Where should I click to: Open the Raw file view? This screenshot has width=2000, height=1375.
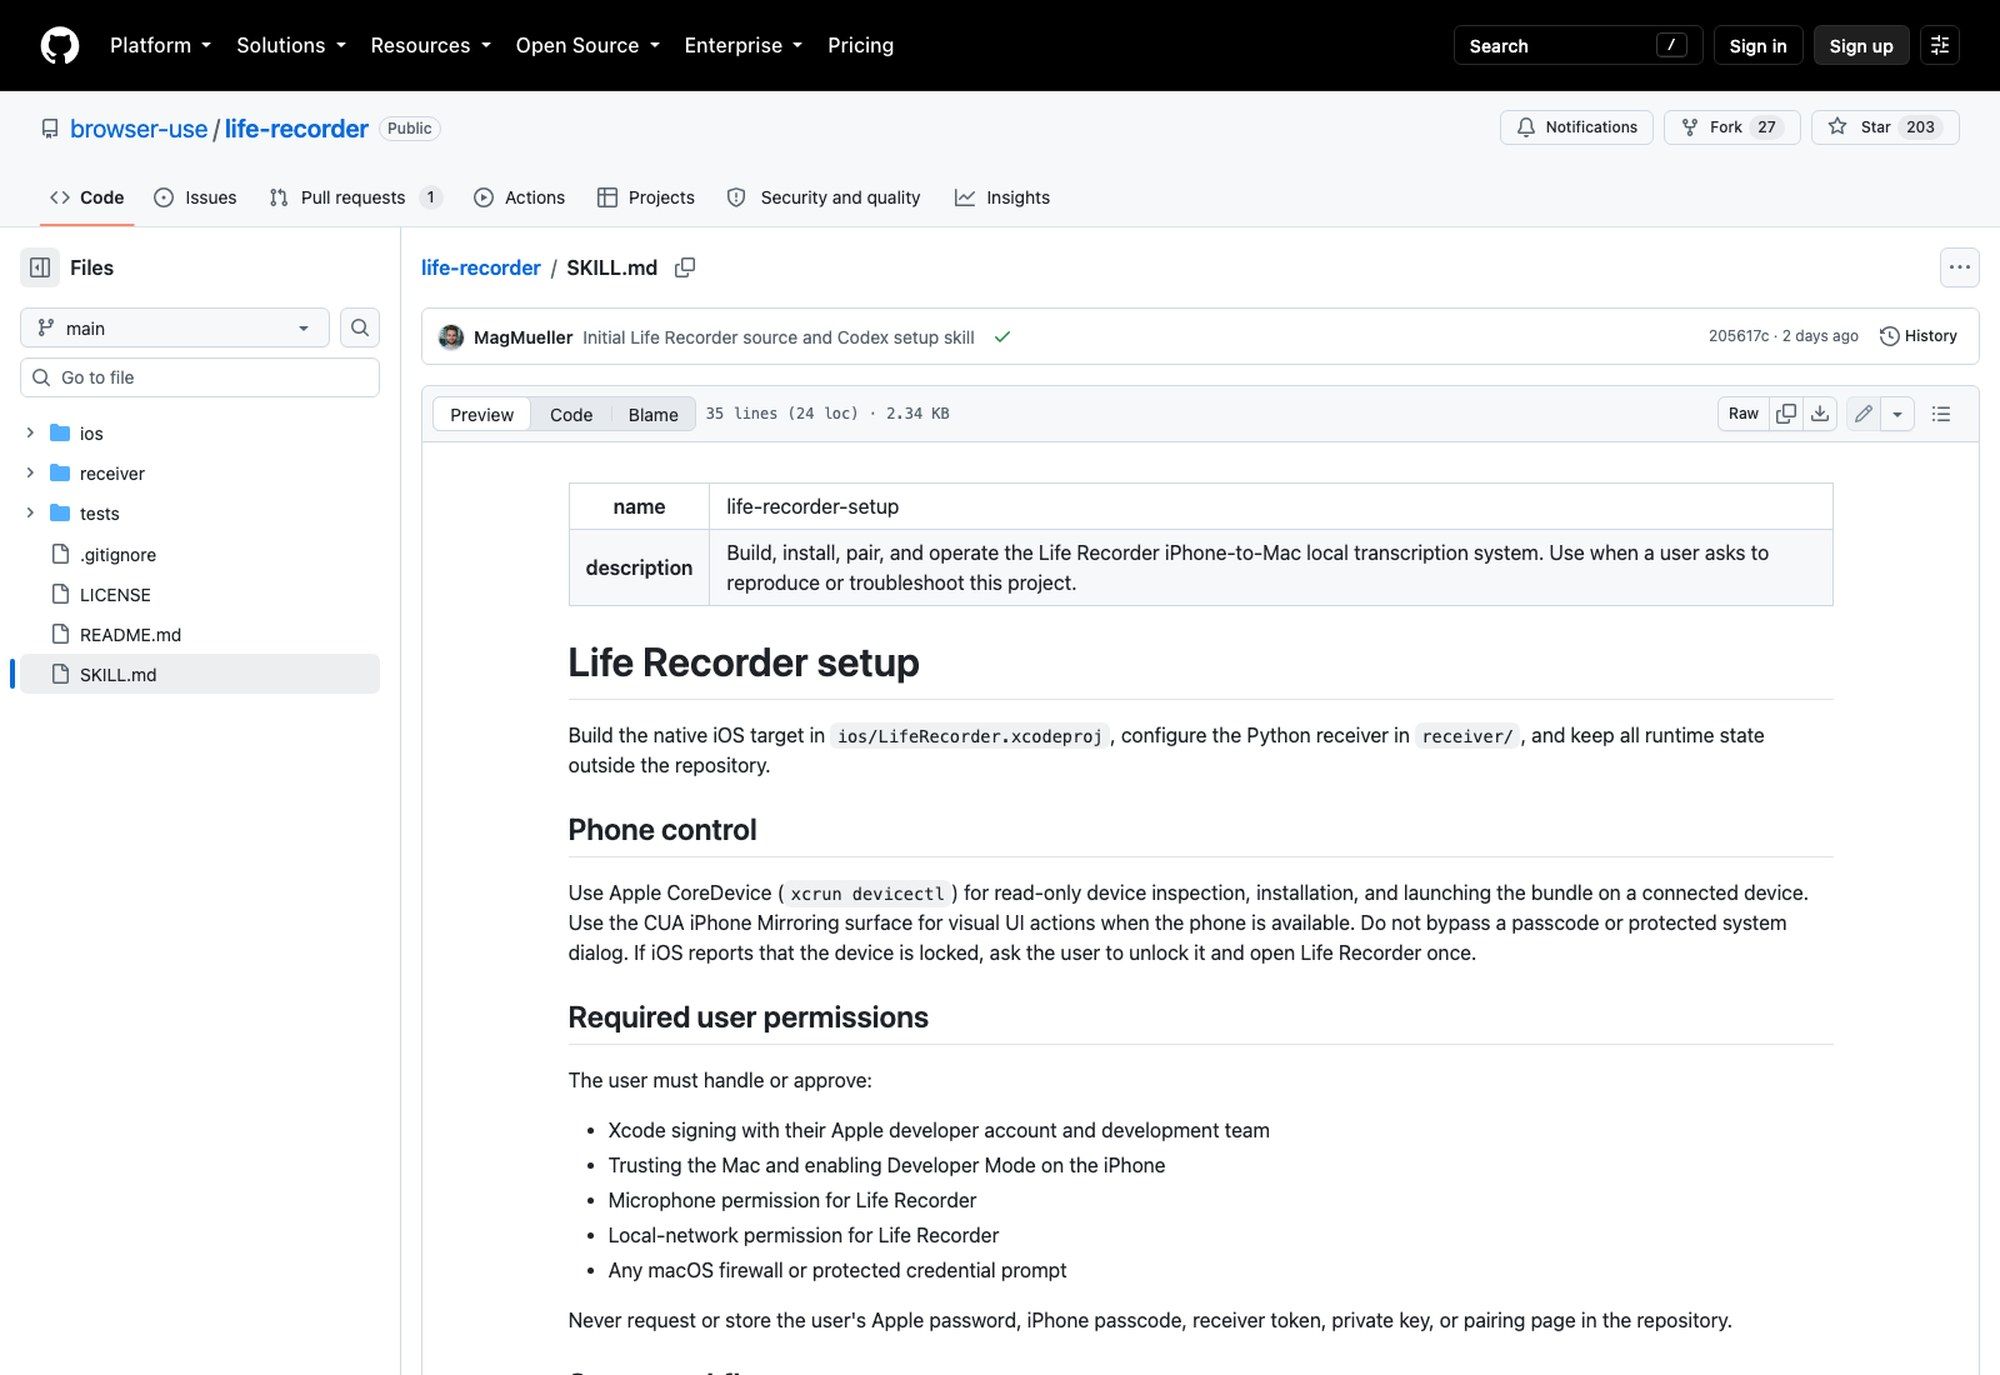click(1743, 414)
